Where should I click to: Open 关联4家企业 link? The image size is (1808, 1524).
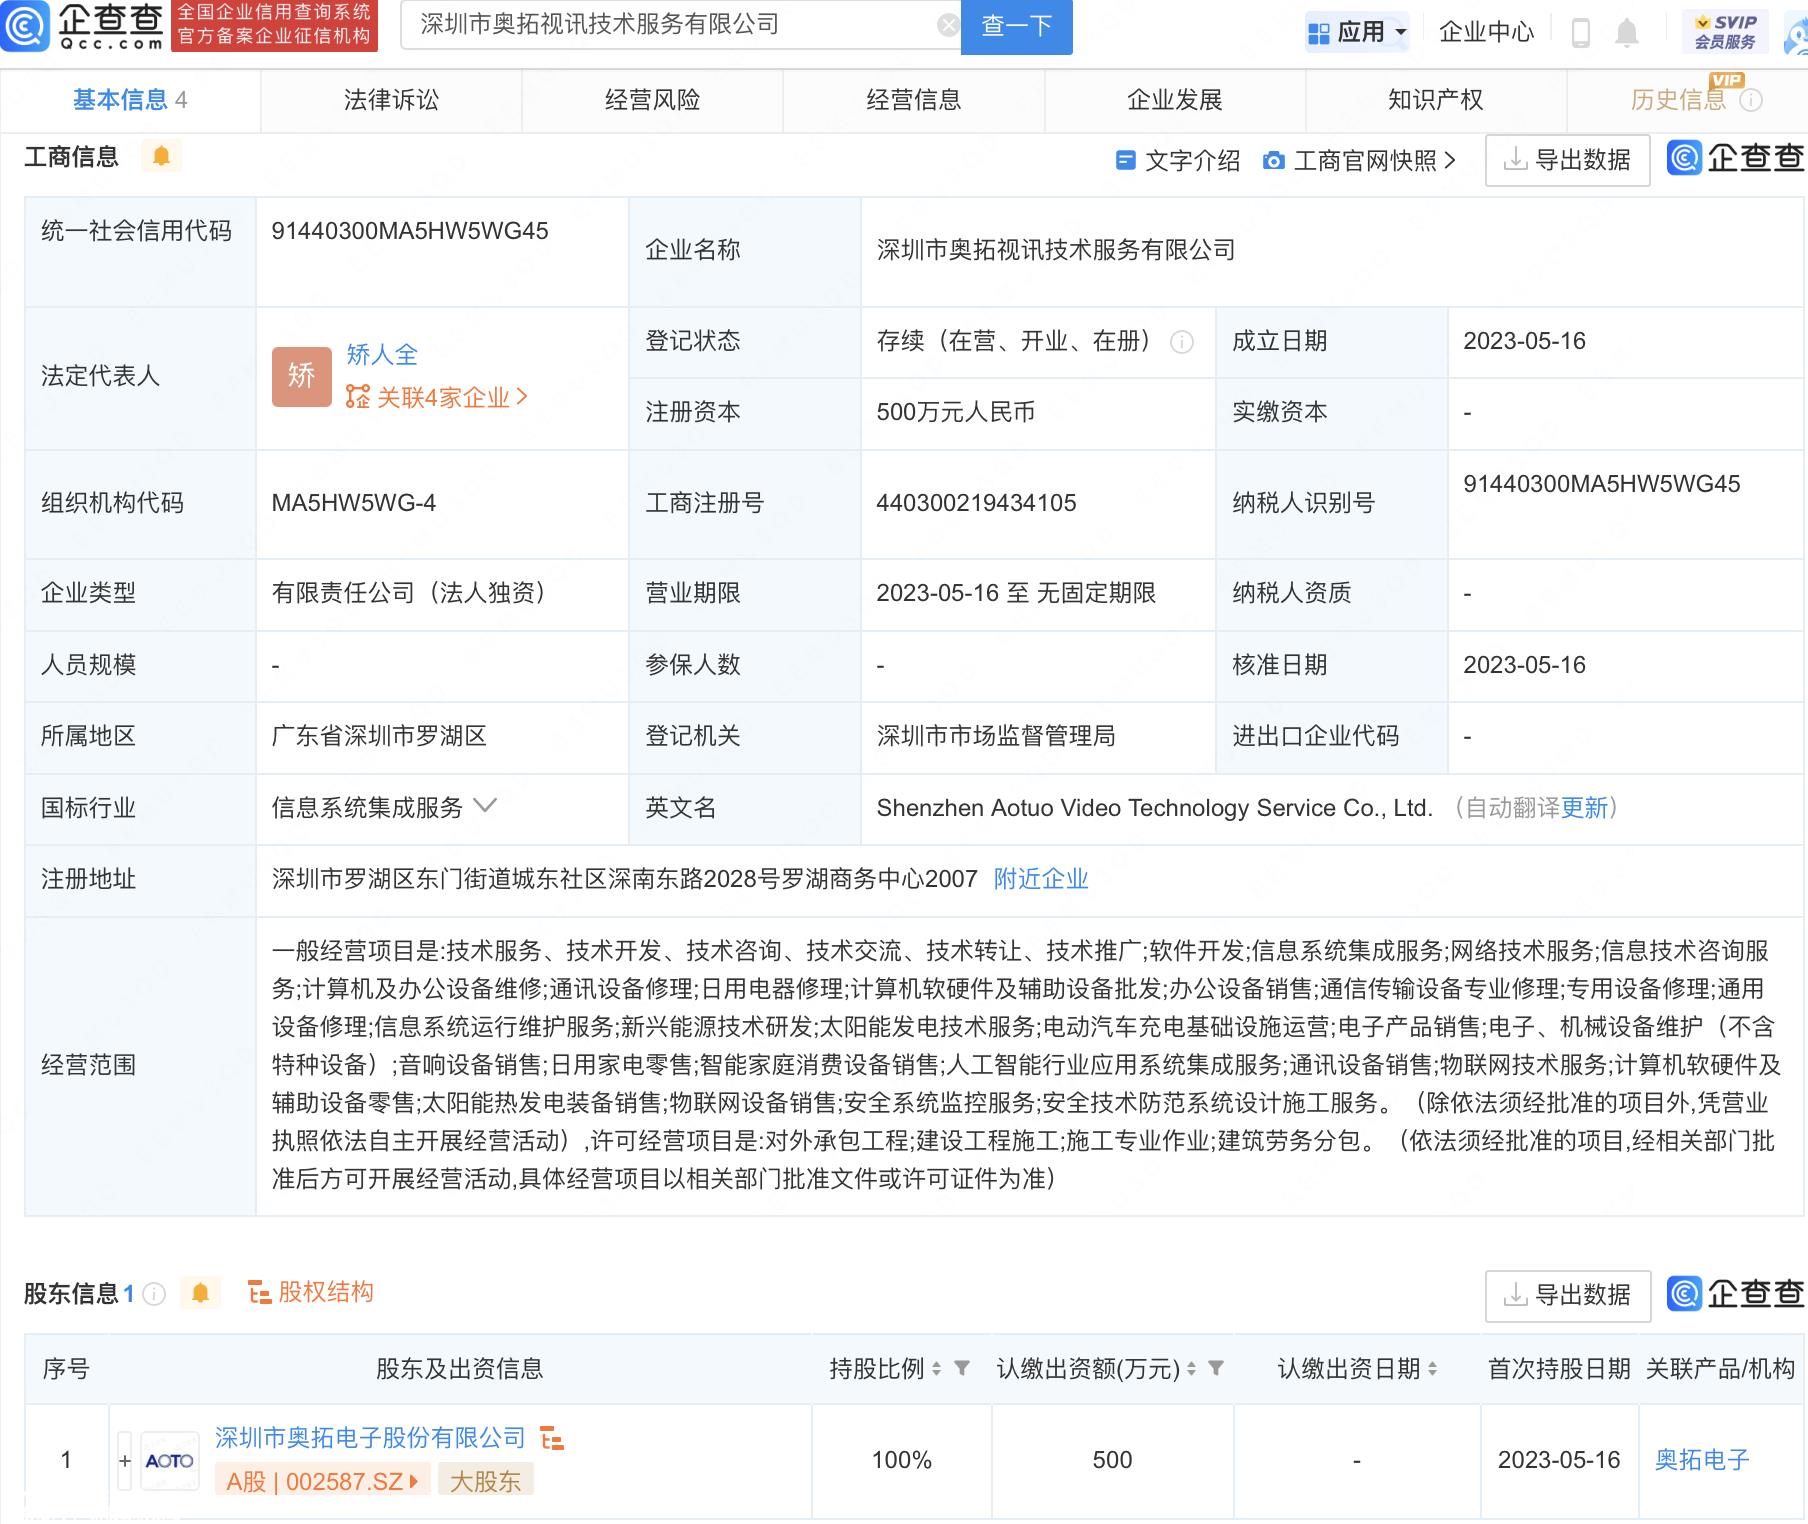436,397
